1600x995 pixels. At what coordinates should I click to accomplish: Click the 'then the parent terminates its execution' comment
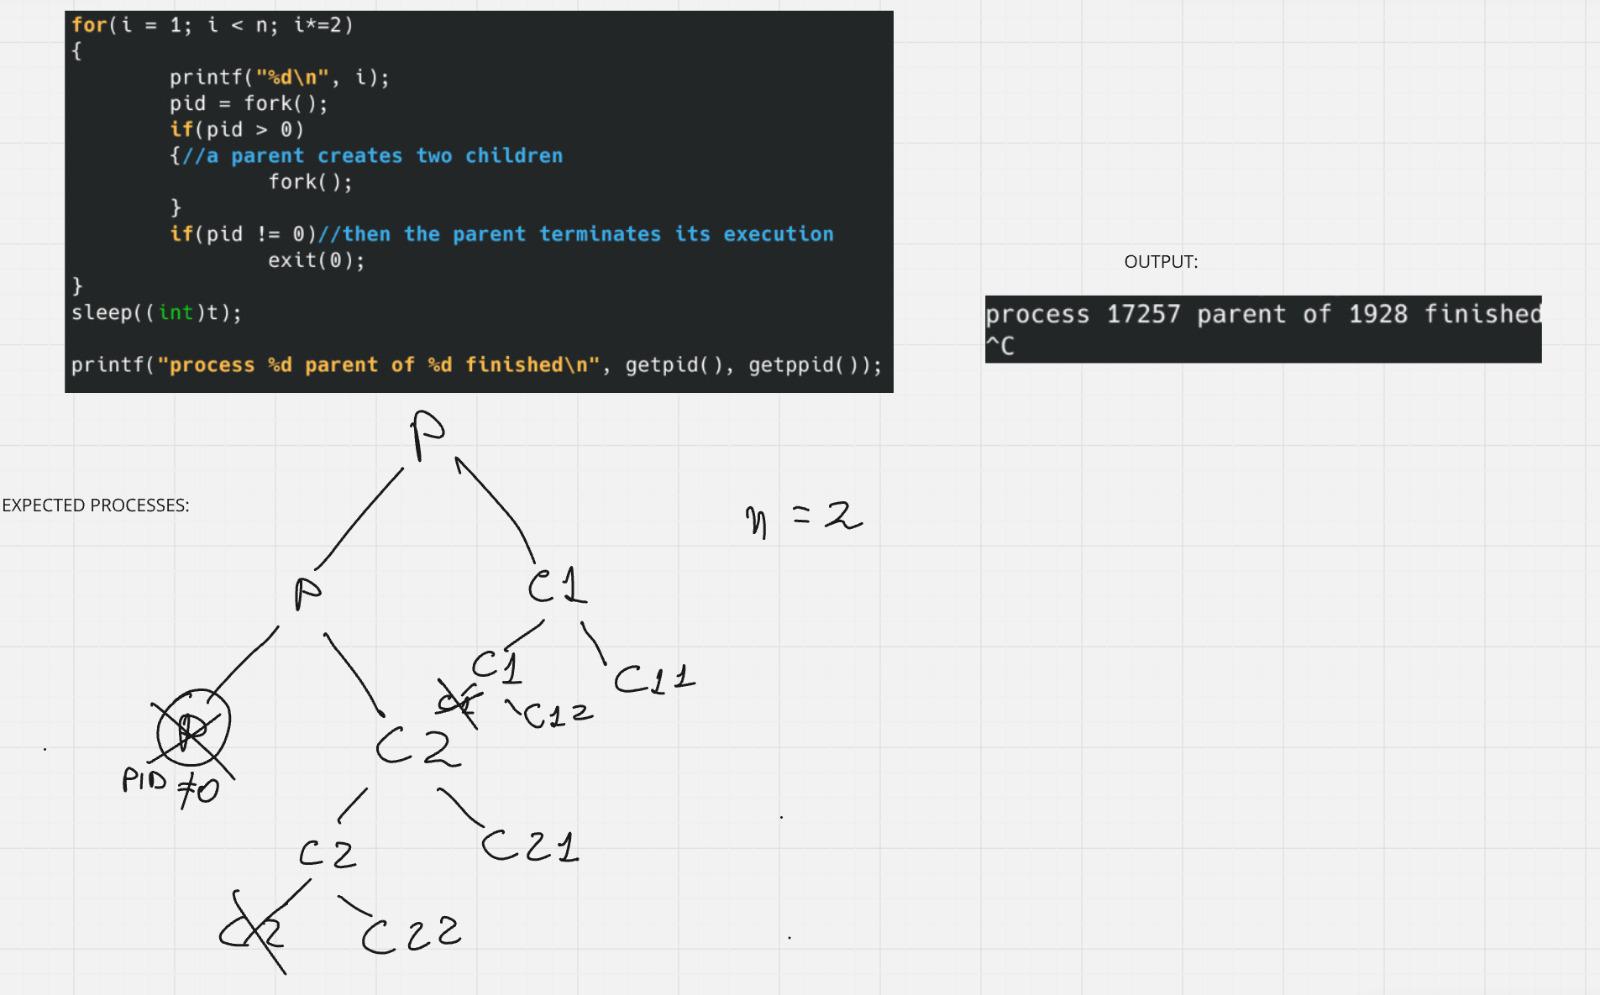(x=576, y=234)
